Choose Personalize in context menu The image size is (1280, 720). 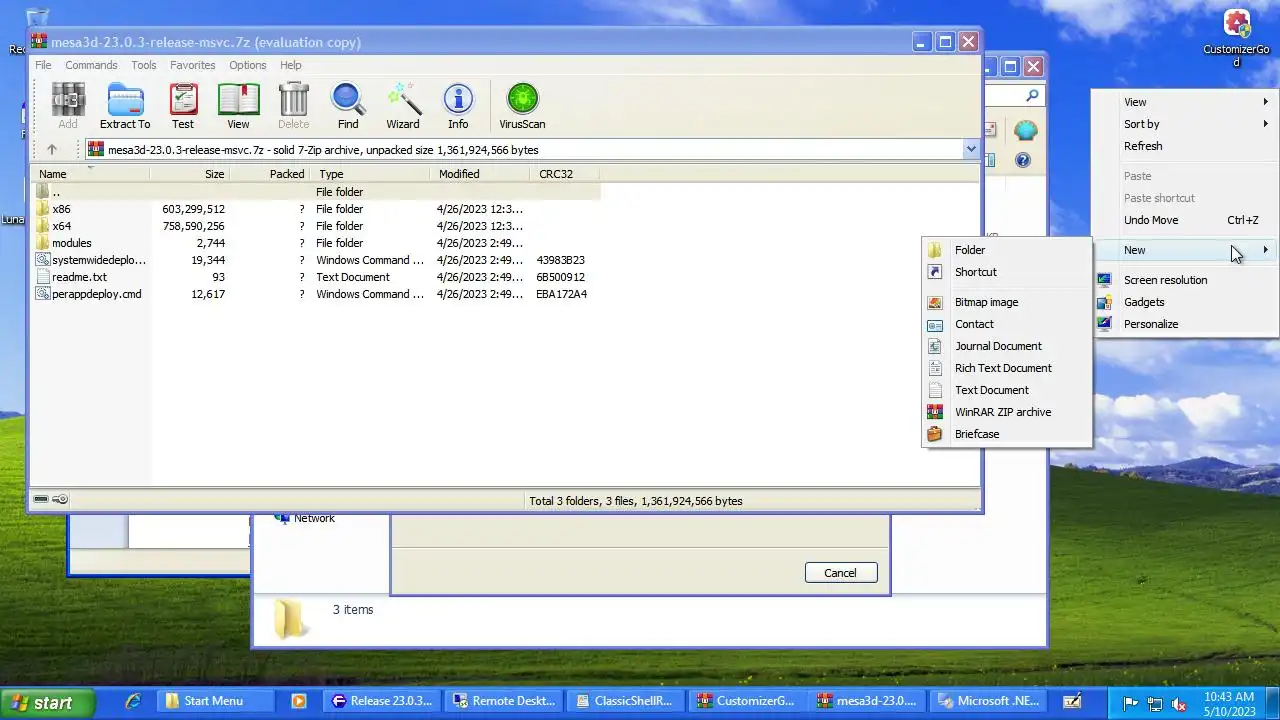[1185, 324]
